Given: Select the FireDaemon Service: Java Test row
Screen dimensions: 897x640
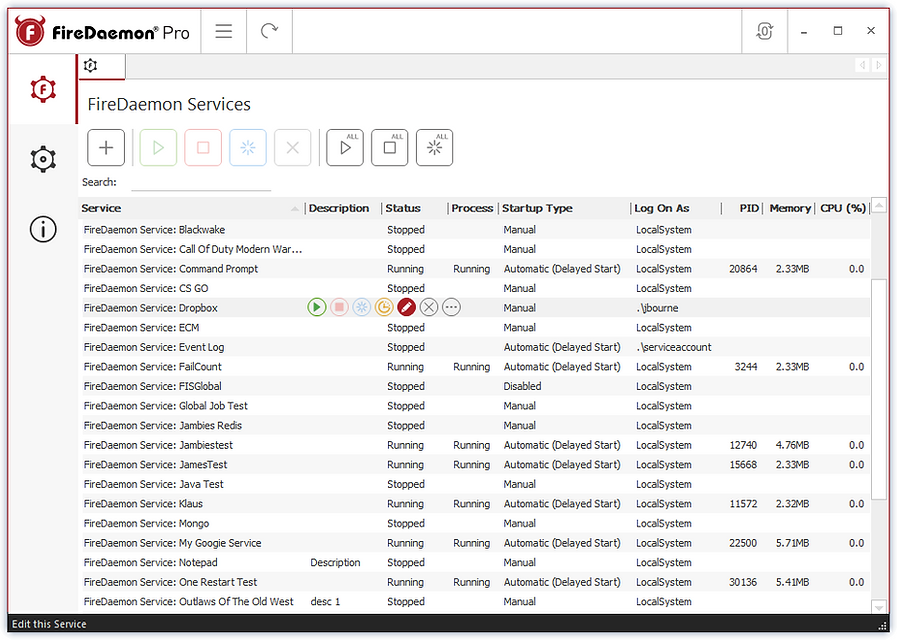Looking at the screenshot, I should 476,484.
